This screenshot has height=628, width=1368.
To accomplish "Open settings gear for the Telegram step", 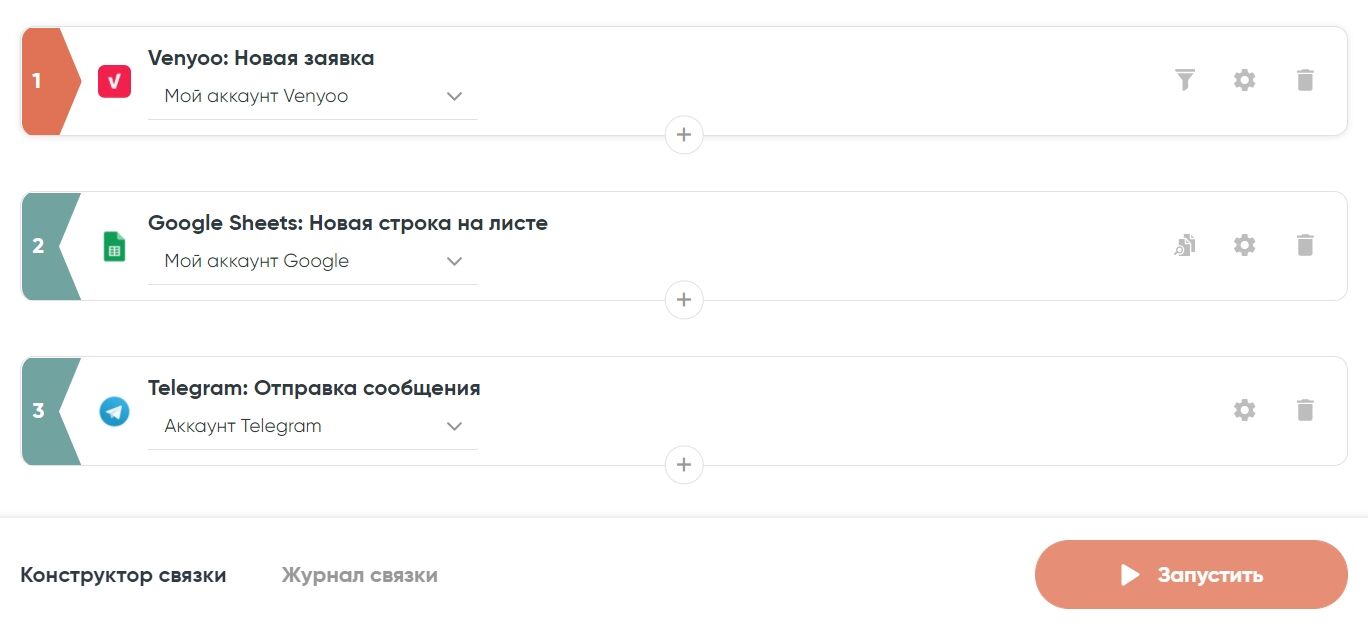I will pos(1244,410).
